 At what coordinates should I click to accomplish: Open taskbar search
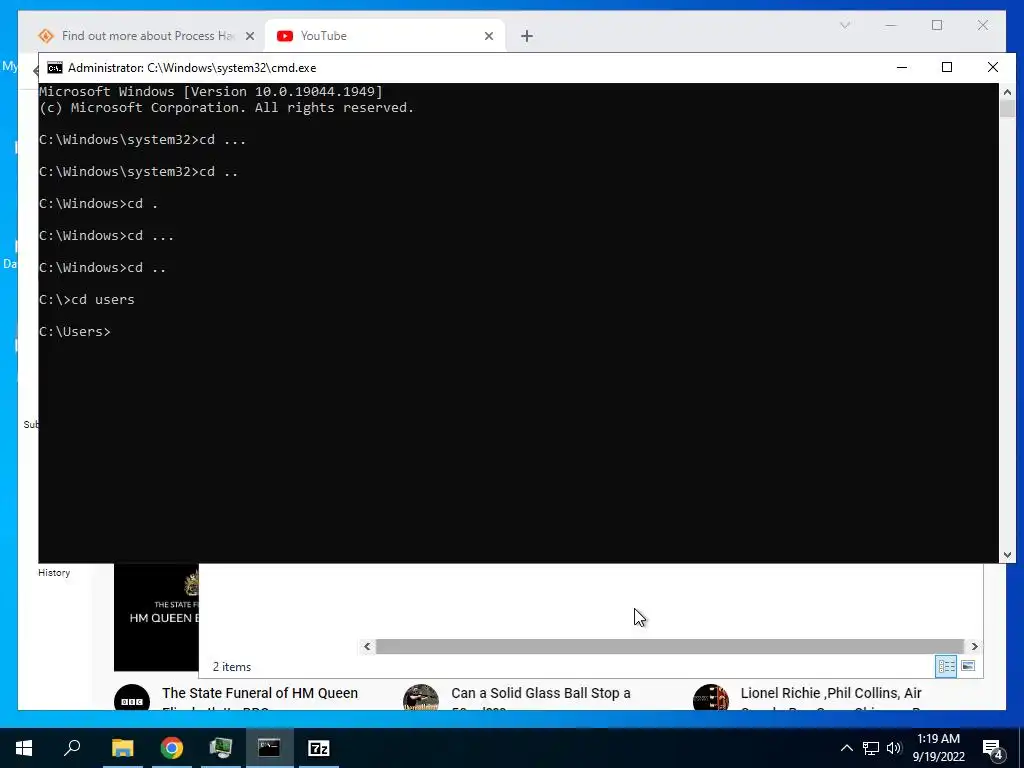point(72,748)
